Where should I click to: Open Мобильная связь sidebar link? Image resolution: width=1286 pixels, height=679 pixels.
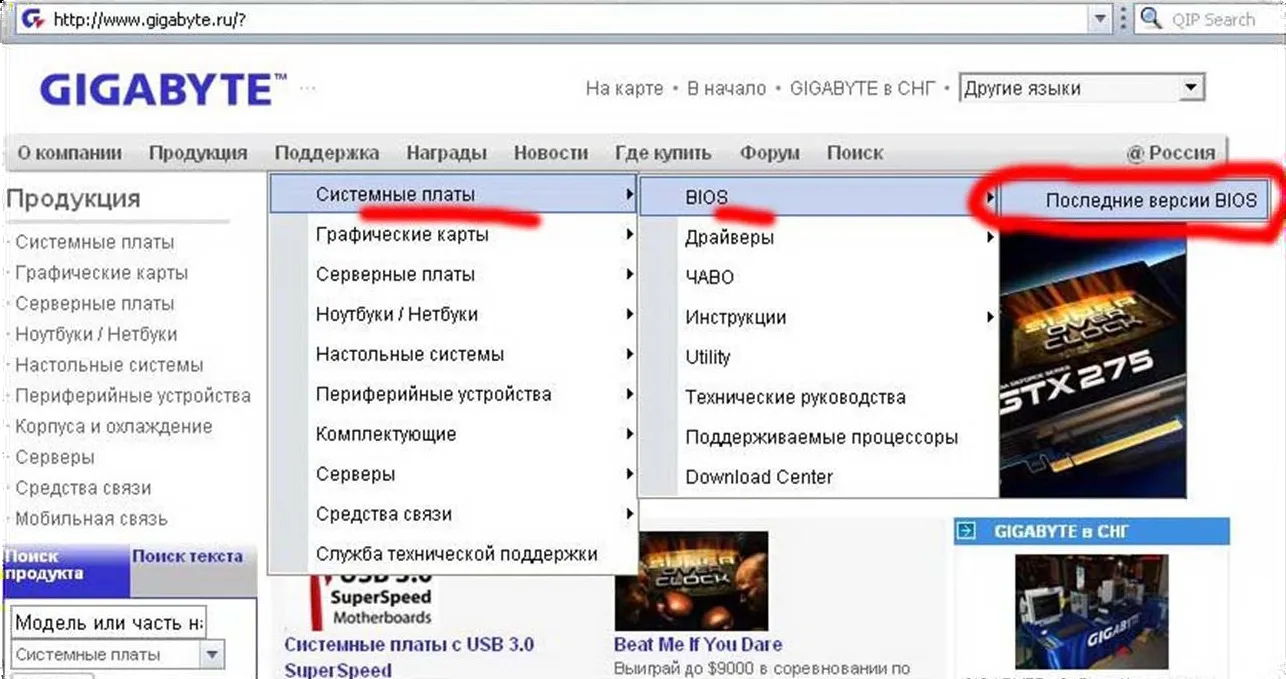pos(91,519)
